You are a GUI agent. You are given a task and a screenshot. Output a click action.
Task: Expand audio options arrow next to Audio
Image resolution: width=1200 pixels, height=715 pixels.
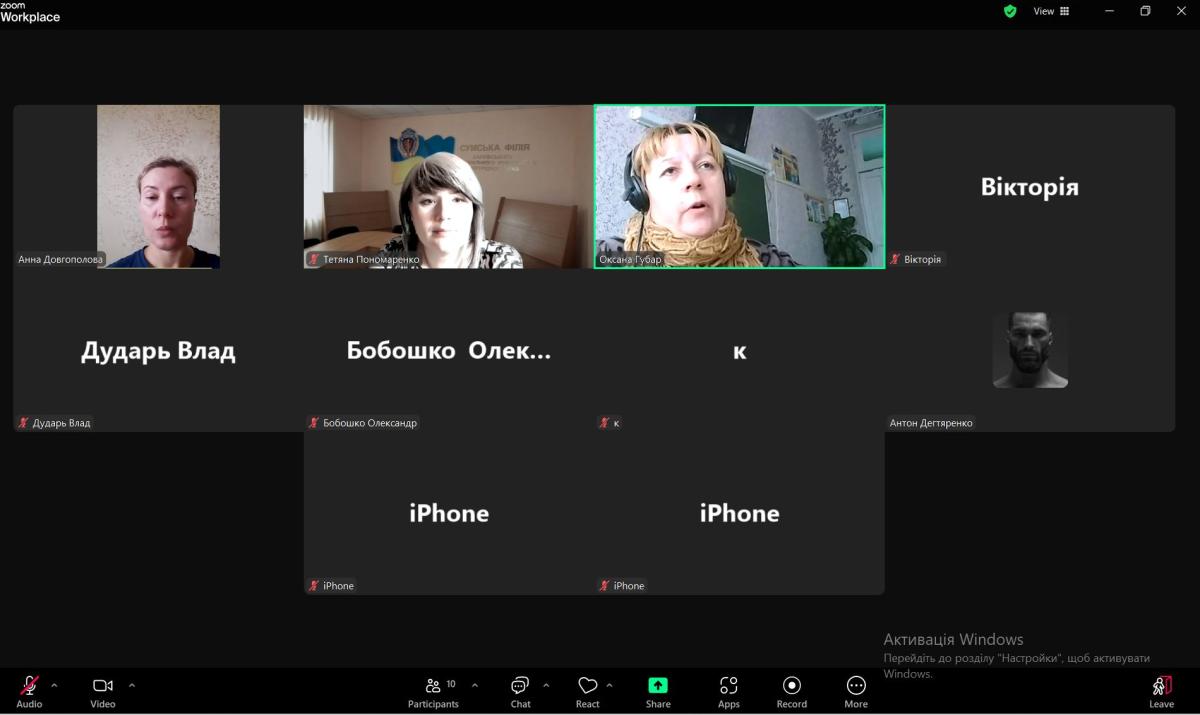point(54,685)
